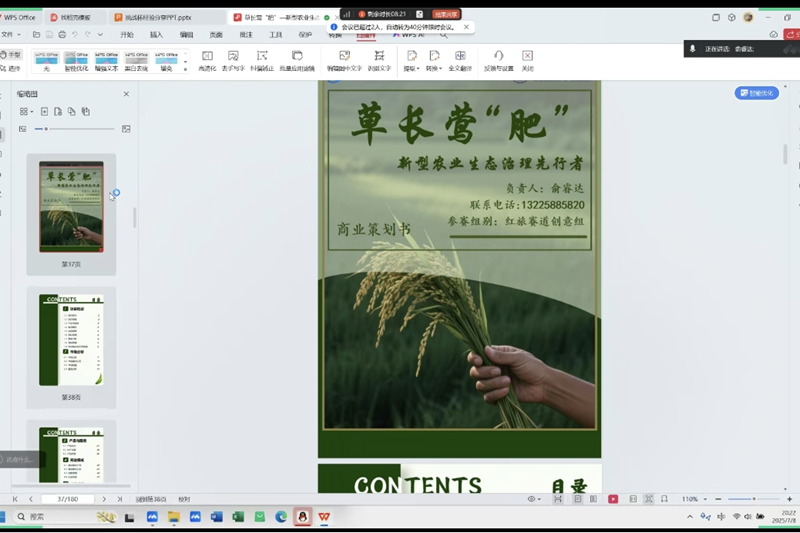
Task: Click the 划词文字 text selection icon
Action: click(x=379, y=60)
